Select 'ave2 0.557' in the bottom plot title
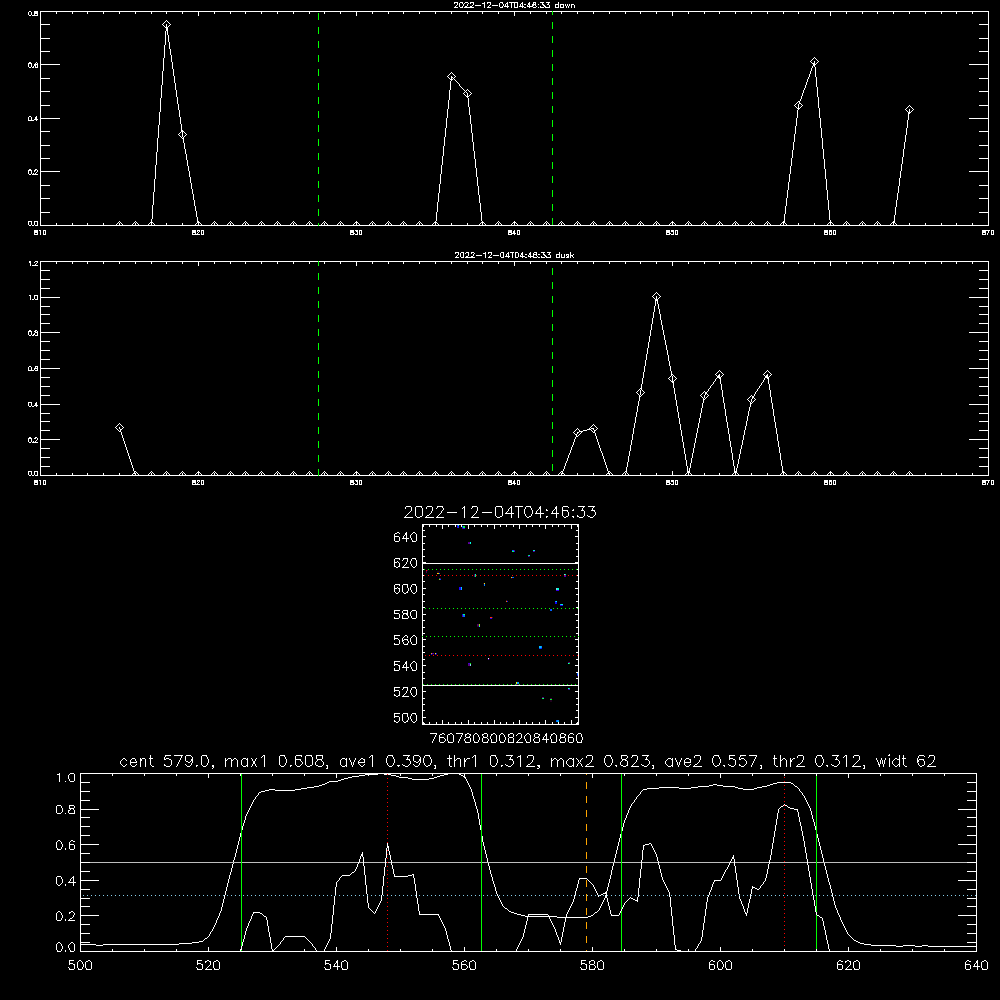 [x=712, y=761]
